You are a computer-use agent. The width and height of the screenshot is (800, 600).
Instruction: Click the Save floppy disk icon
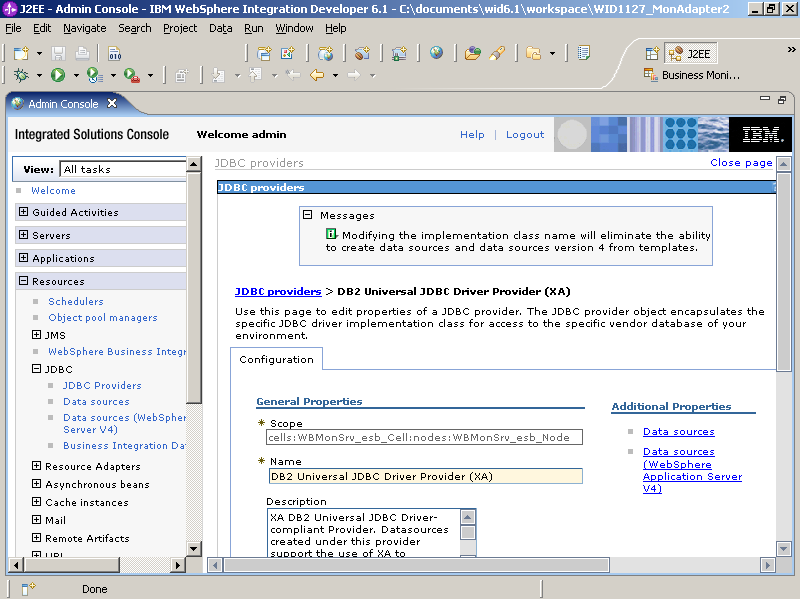click(58, 53)
